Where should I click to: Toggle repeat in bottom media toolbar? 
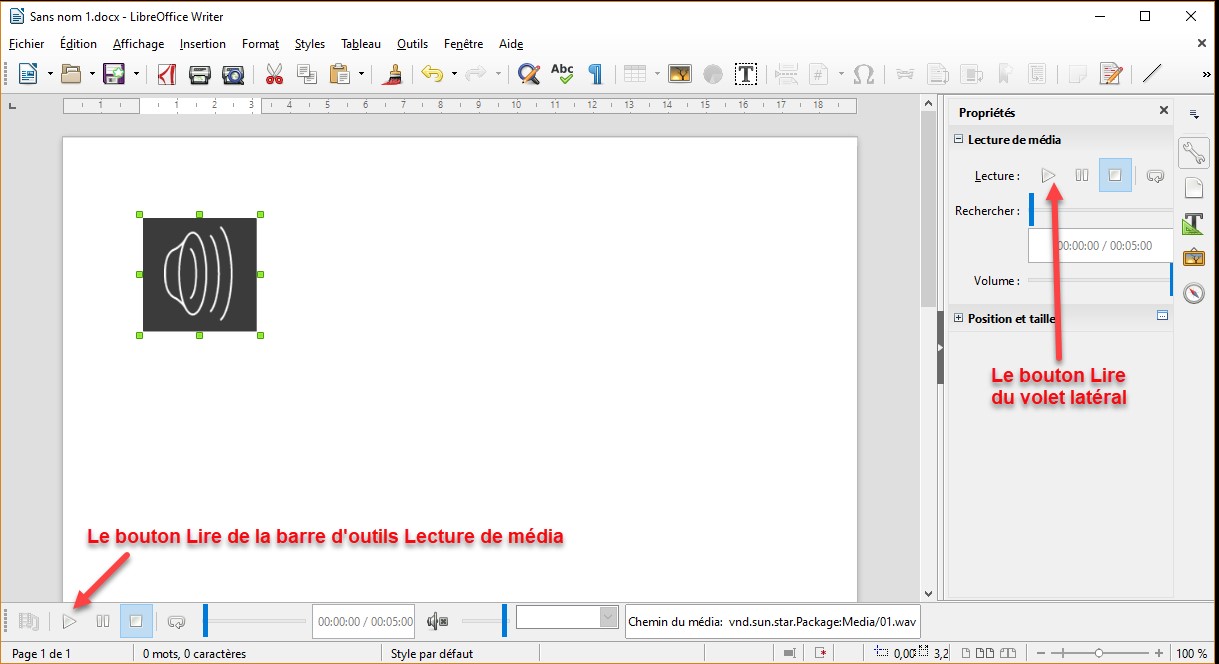click(x=177, y=621)
